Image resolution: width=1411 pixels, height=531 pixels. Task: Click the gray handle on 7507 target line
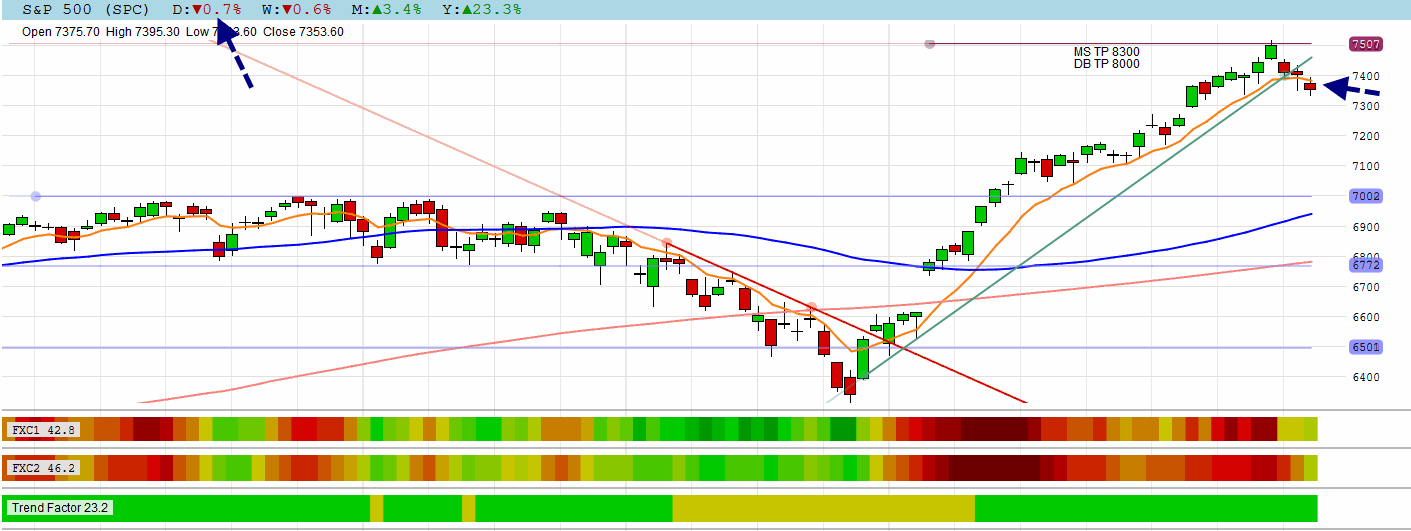[930, 44]
